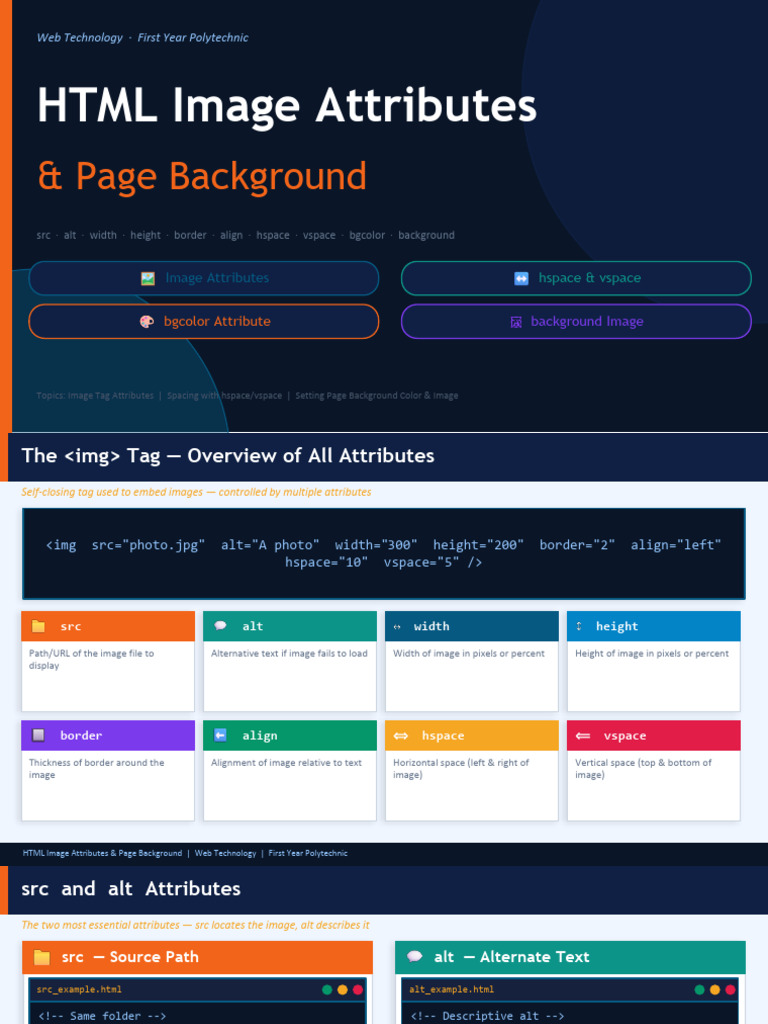Select the alt card header
The height and width of the screenshot is (1024, 768).
pos(290,626)
